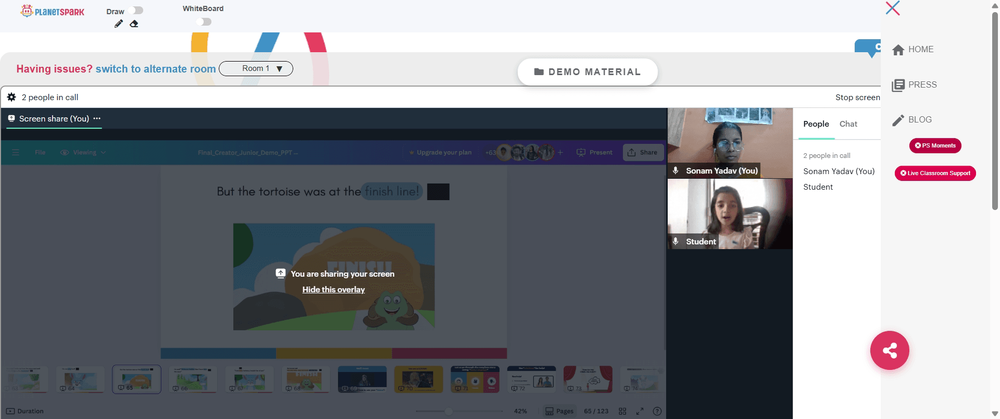This screenshot has height=419, width=1000.
Task: Click the Hide this overlay link
Action: [x=334, y=290]
